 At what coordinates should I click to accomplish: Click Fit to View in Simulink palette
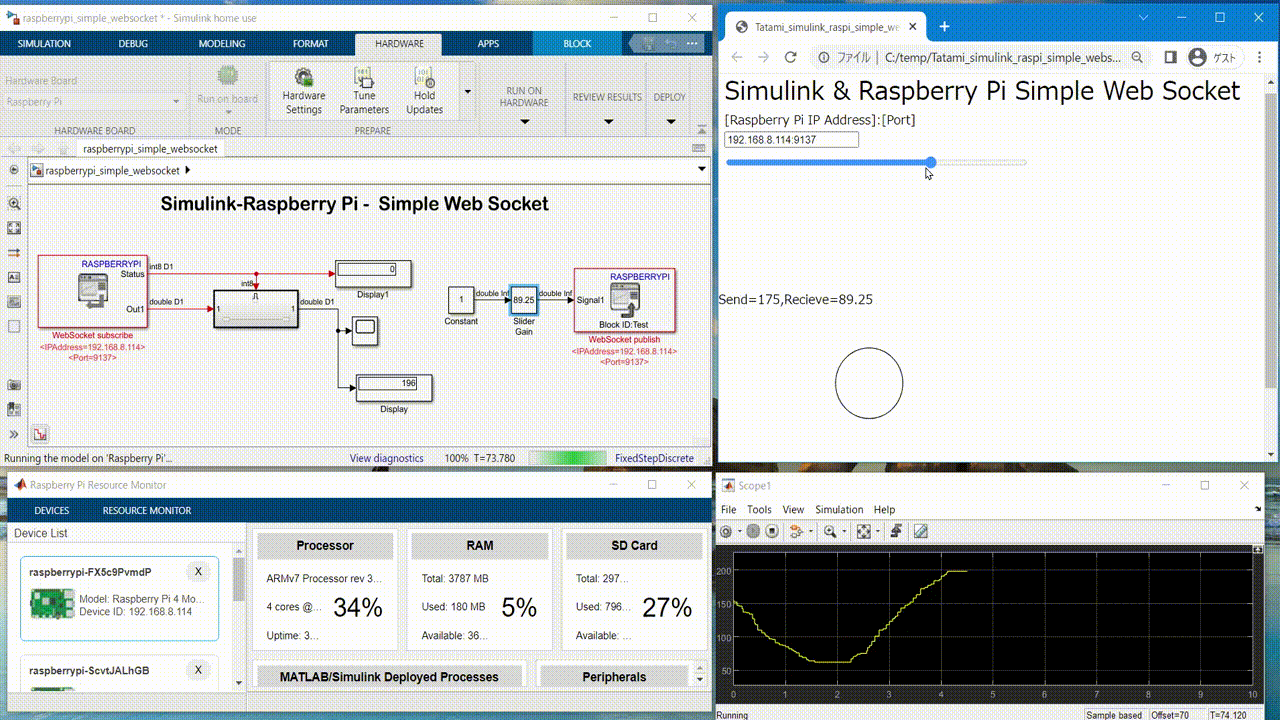pyautogui.click(x=14, y=228)
